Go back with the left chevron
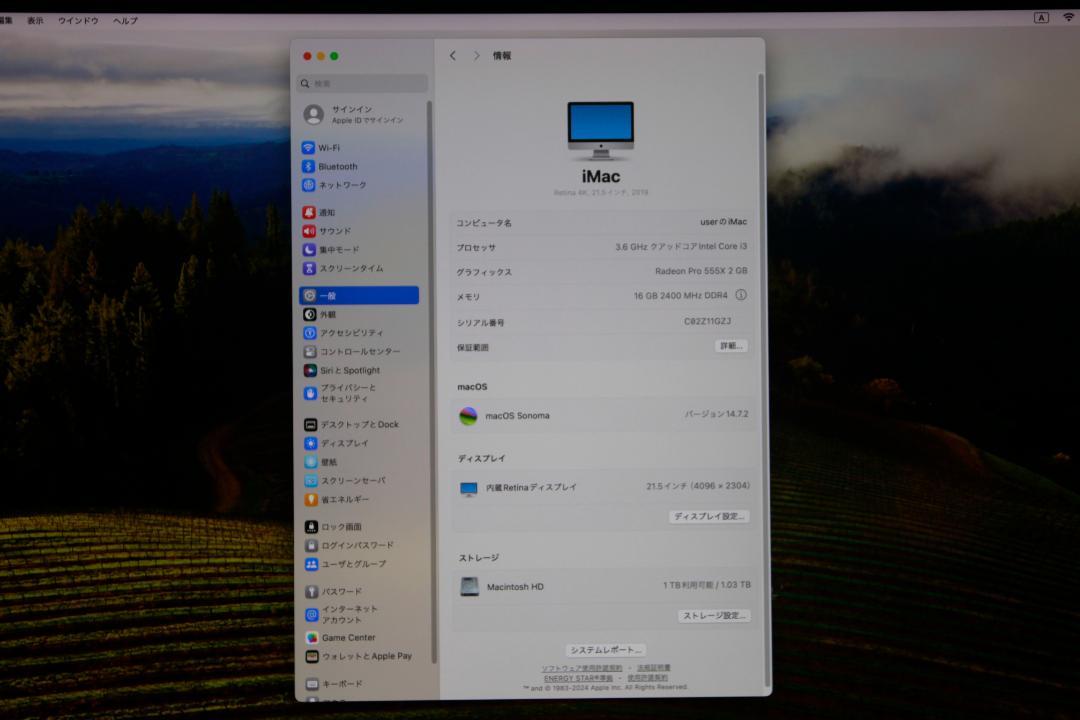This screenshot has height=720, width=1080. pos(453,56)
